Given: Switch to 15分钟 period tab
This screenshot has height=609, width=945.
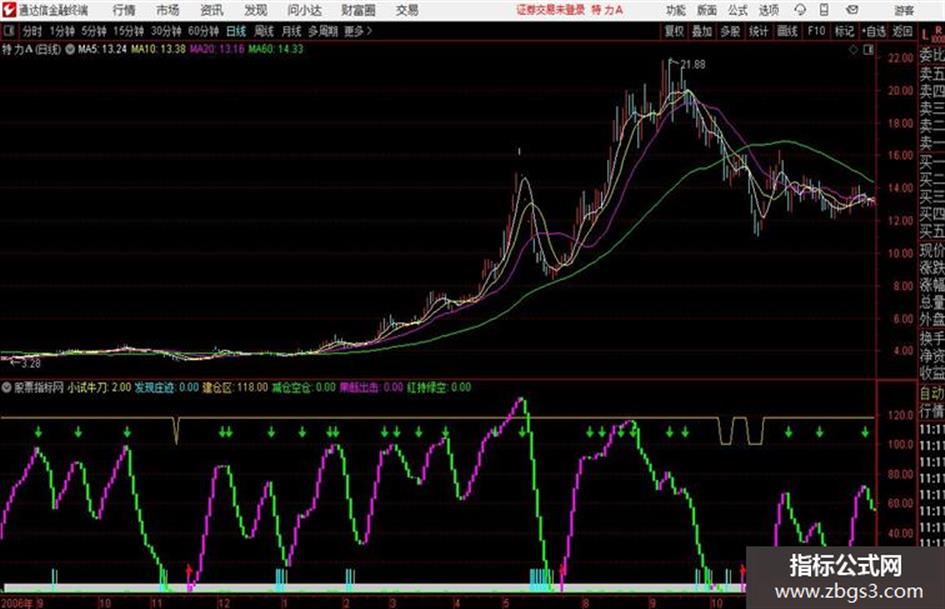Looking at the screenshot, I should [x=129, y=31].
